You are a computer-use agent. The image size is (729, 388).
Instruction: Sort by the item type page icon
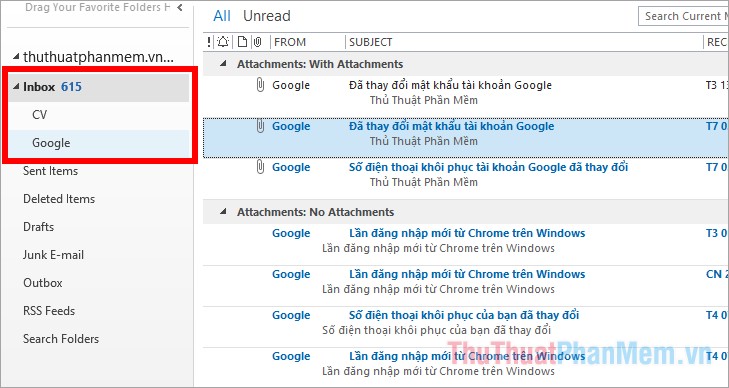pos(242,42)
